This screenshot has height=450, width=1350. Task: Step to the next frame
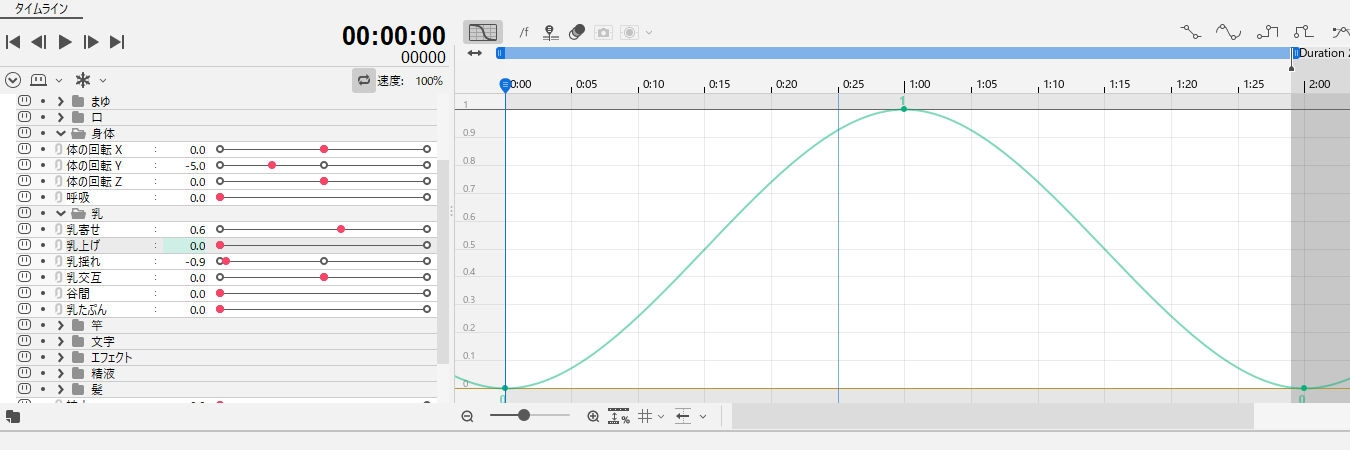(91, 42)
